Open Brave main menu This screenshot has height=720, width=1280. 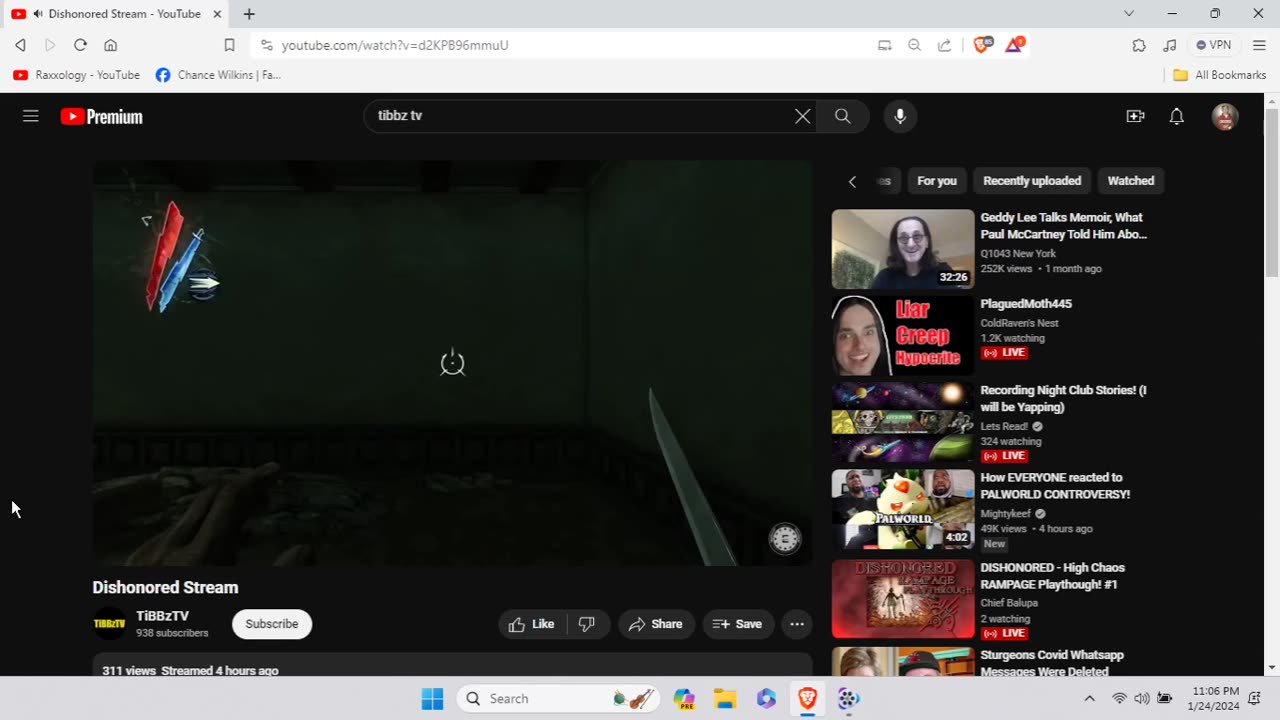(x=1259, y=45)
